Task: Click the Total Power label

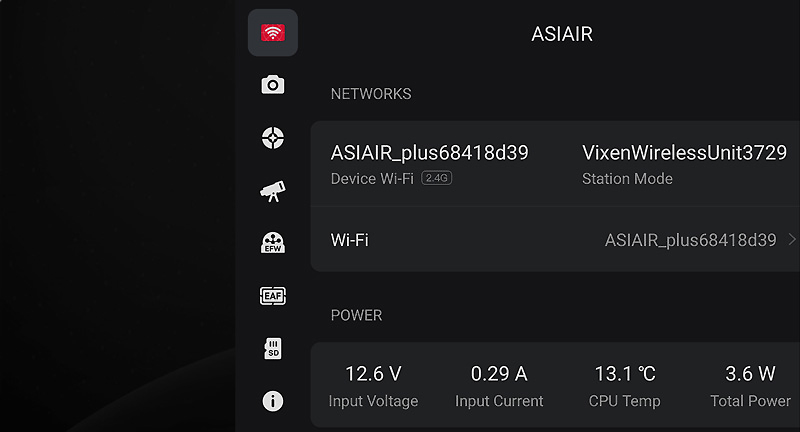Action: [x=750, y=401]
